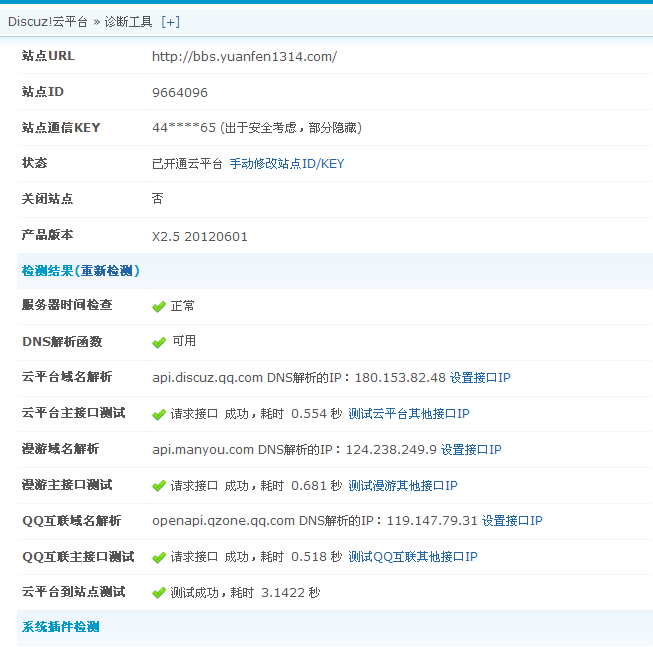Click green checkmark in QQ互联主接口测试 row
This screenshot has height=647, width=653.
158,557
